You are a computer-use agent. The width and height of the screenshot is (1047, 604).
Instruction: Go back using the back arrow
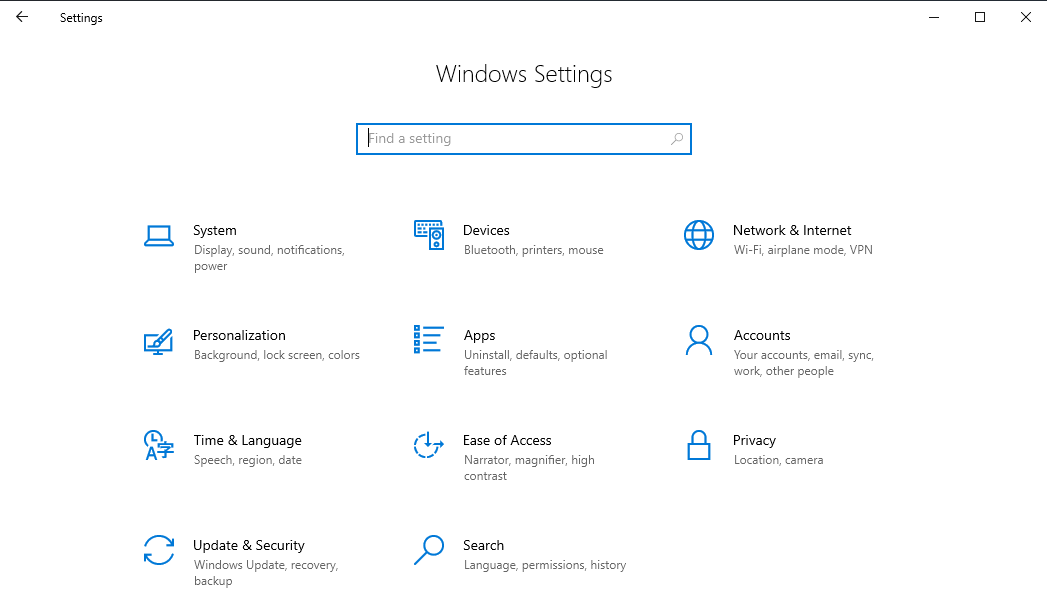click(x=22, y=17)
